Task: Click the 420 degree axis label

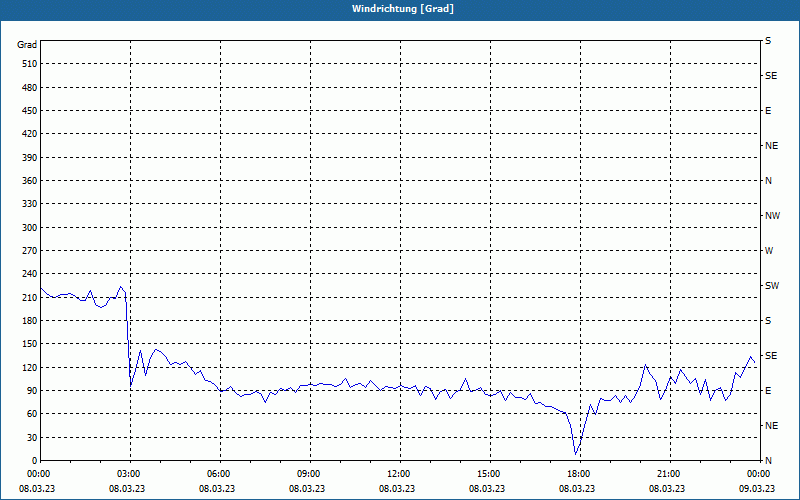Action: click(30, 134)
